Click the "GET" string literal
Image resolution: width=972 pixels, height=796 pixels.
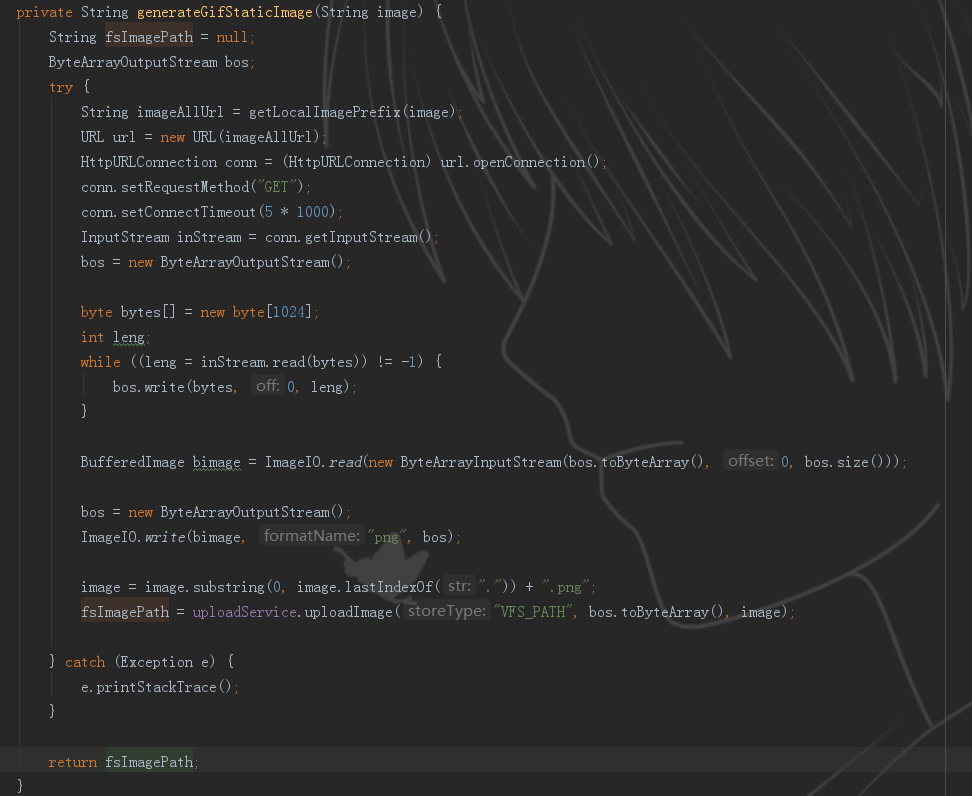276,187
